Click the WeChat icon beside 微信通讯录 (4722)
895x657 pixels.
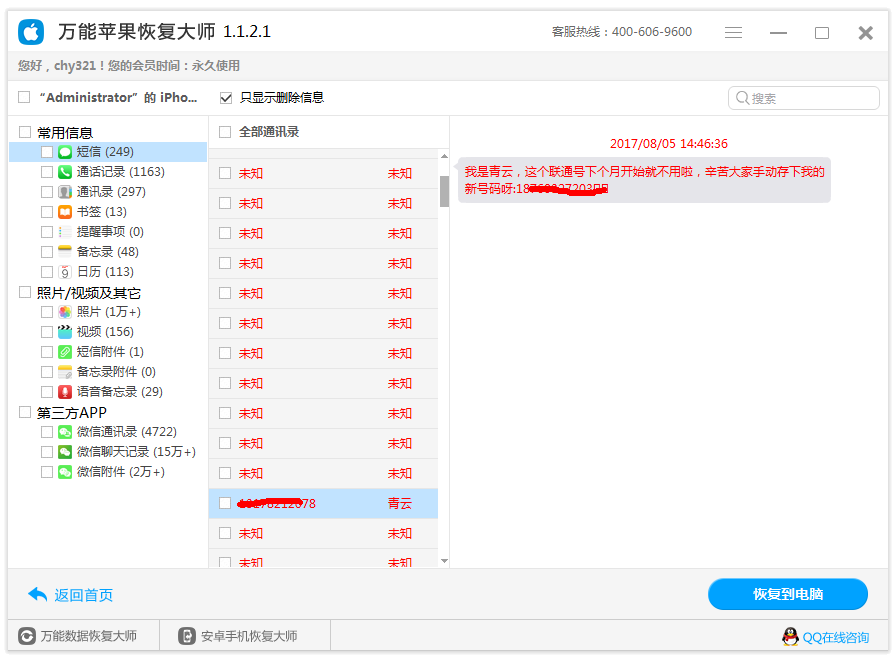tap(65, 432)
